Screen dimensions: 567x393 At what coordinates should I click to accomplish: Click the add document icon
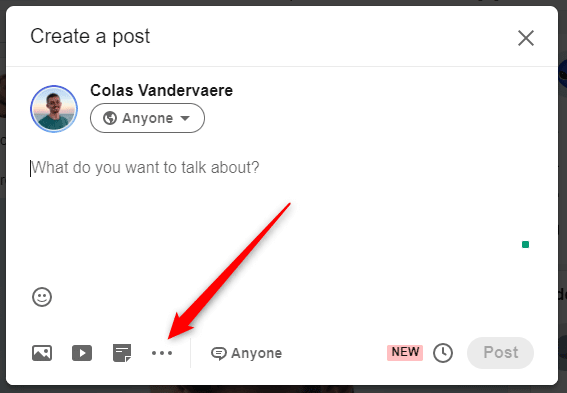122,353
